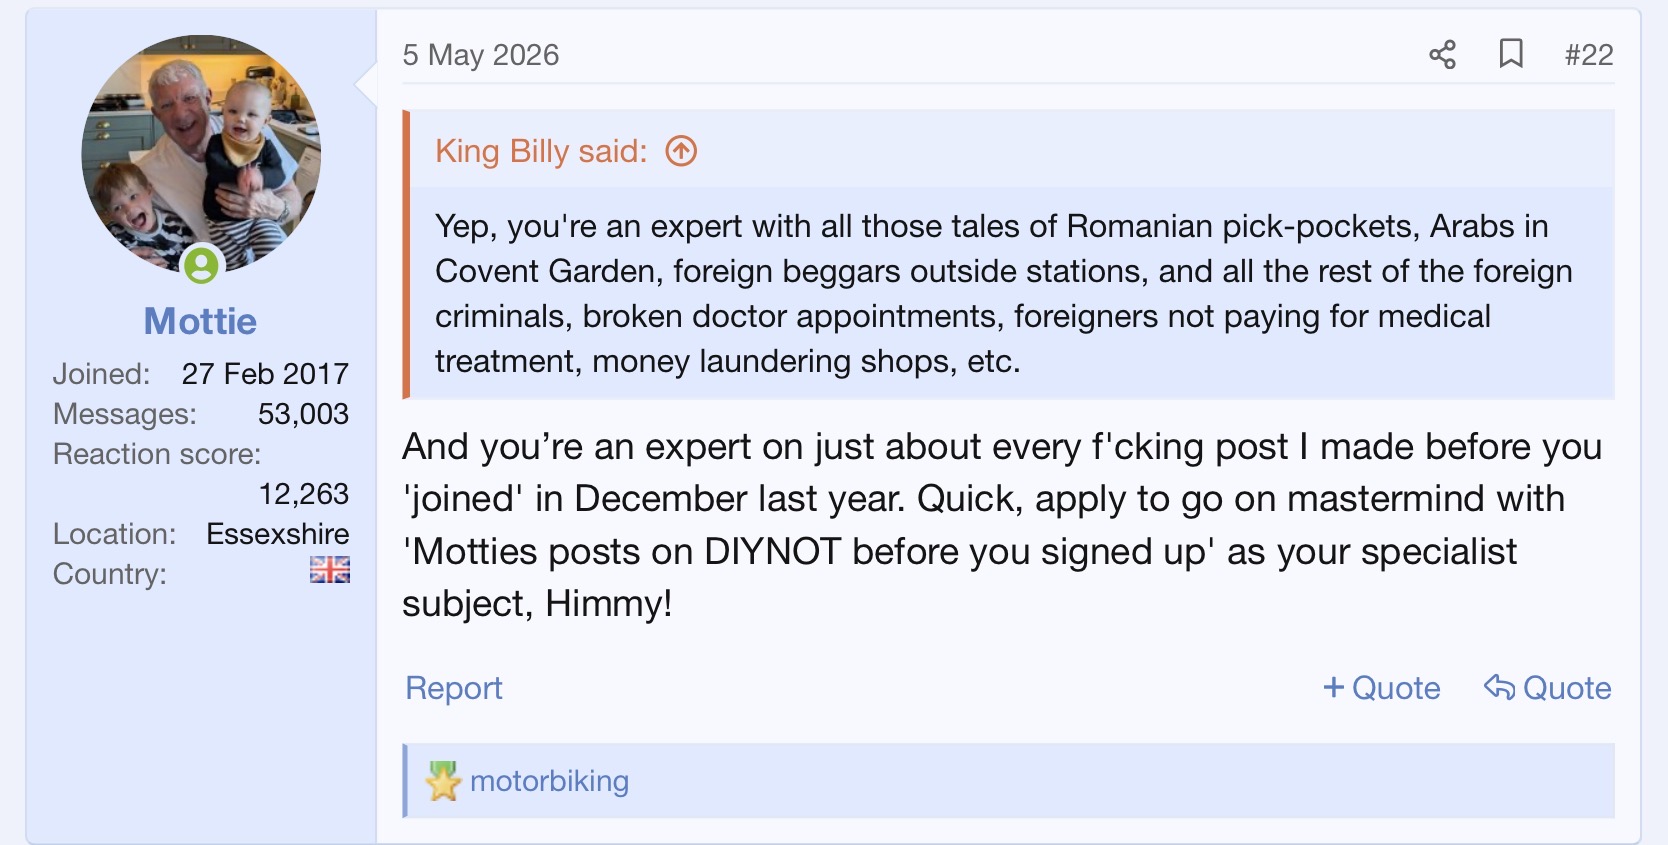
Task: Open Mottie's profile avatar picture
Action: click(x=201, y=155)
